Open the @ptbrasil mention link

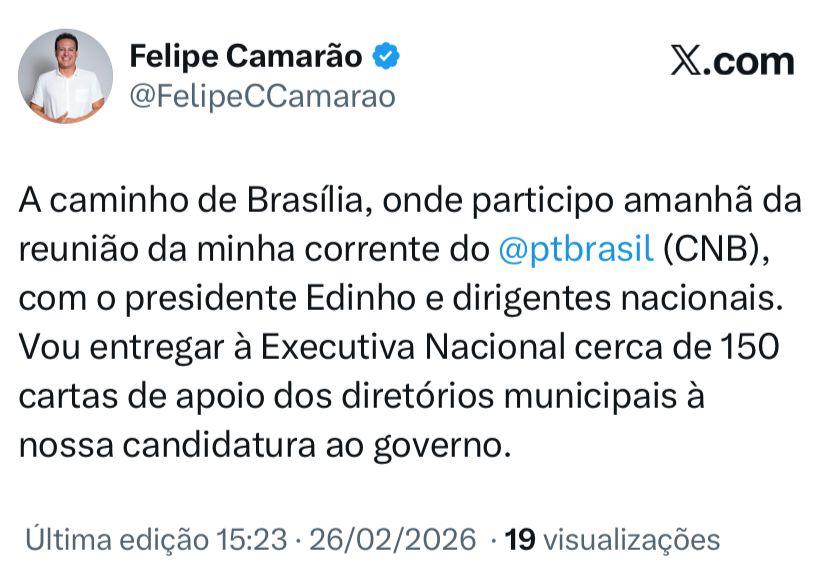(575, 248)
